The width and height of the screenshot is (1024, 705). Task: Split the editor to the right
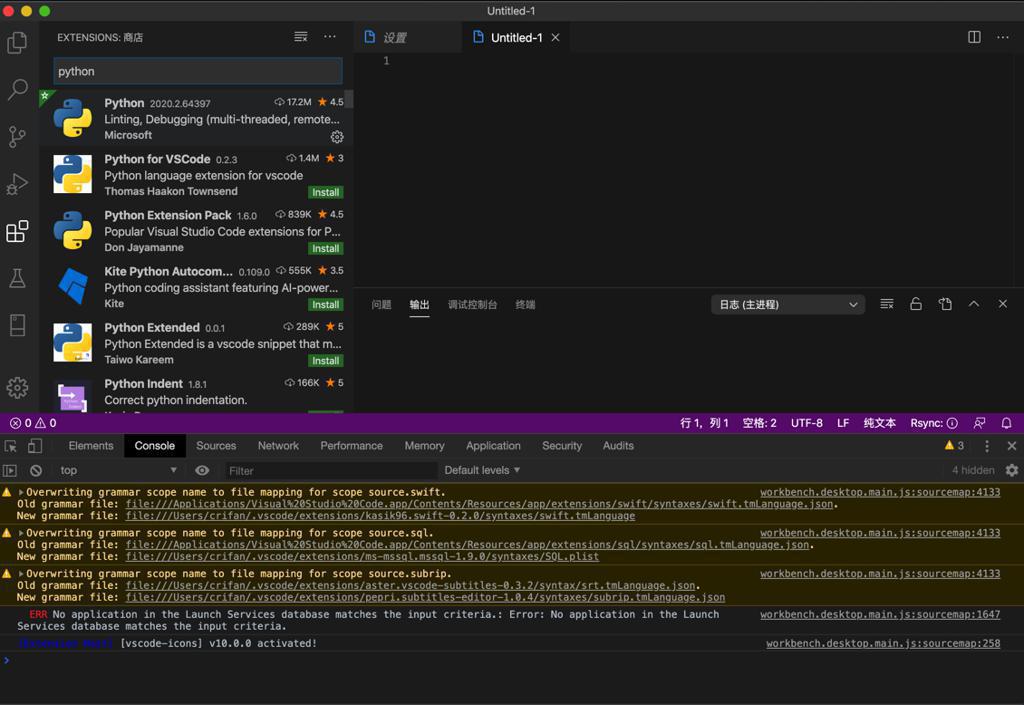974,37
